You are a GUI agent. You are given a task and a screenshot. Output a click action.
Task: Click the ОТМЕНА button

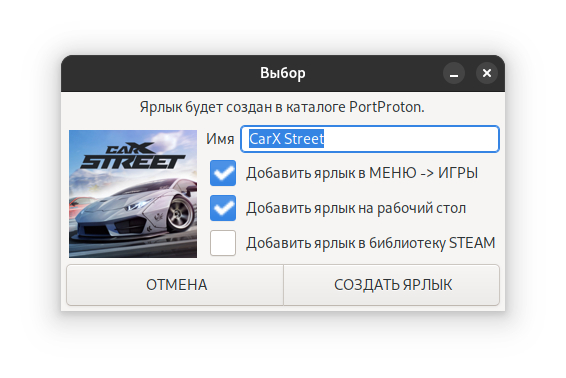click(175, 285)
